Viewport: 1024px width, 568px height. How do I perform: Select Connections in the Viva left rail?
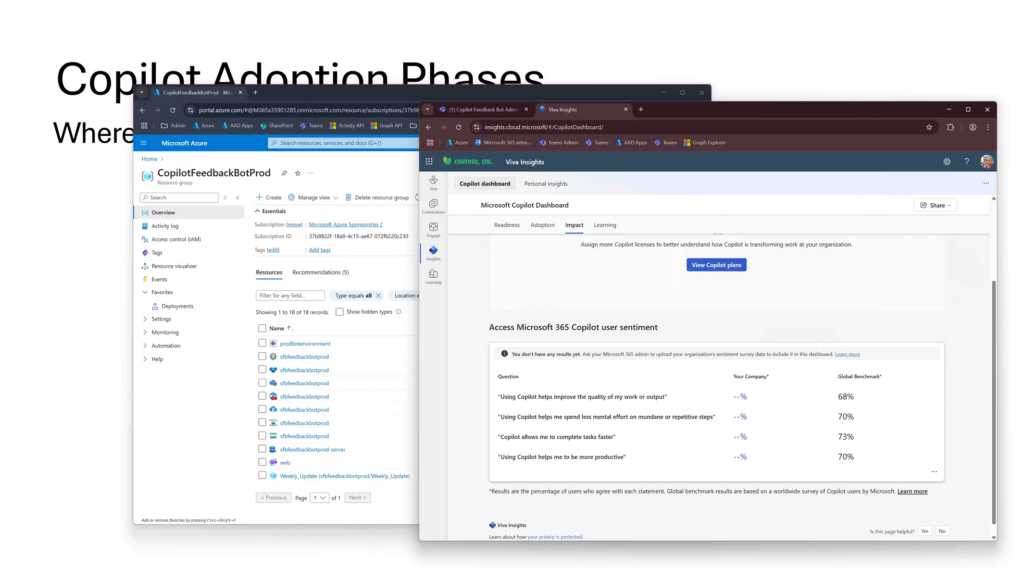(x=433, y=206)
